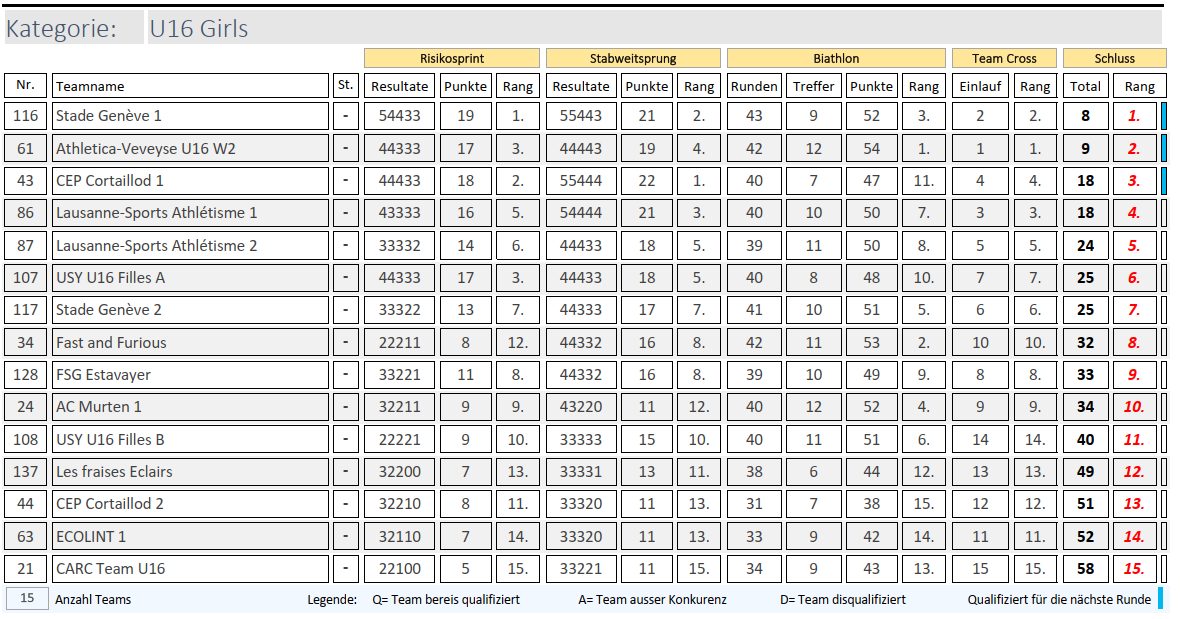Select the Team Cross group header
The width and height of the screenshot is (1180, 619).
click(x=1004, y=58)
